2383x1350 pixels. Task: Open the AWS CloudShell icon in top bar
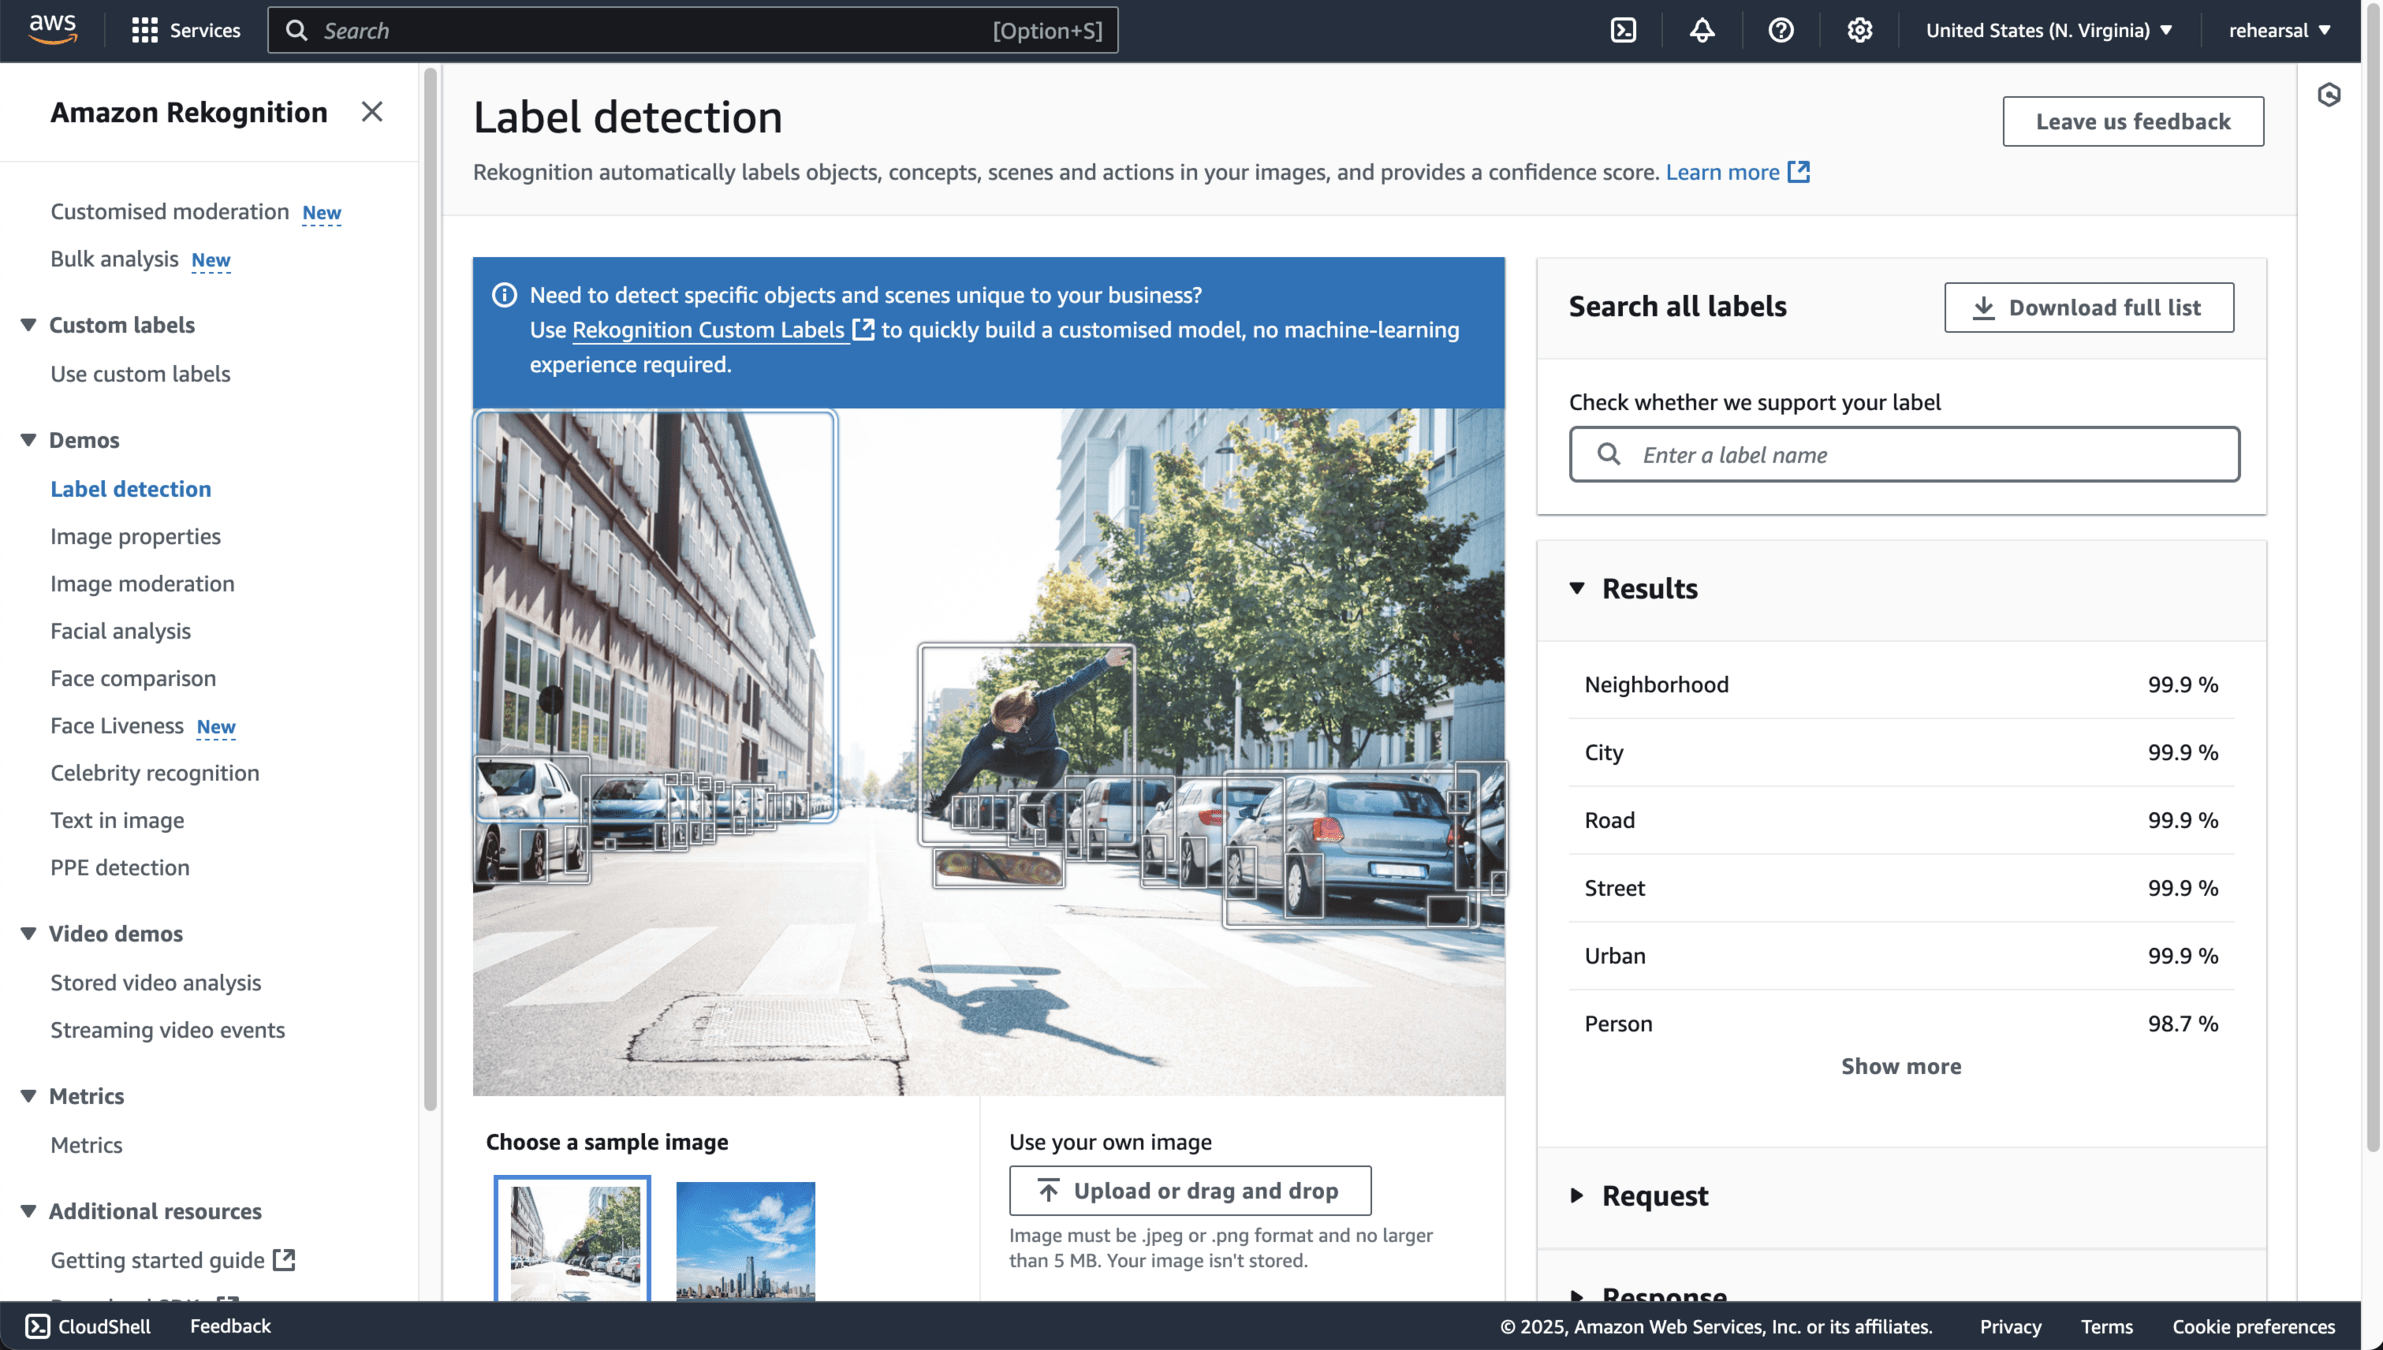click(x=1623, y=30)
